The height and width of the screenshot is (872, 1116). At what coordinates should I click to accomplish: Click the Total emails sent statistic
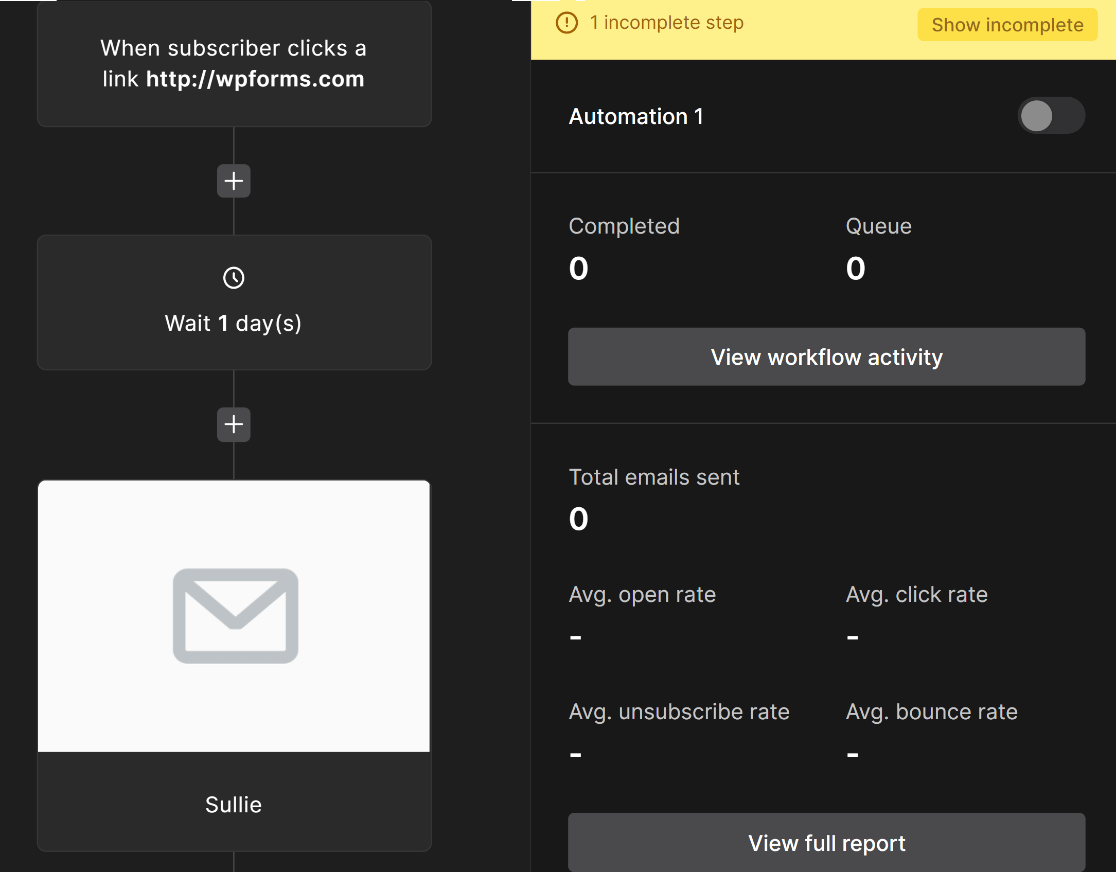point(654,500)
